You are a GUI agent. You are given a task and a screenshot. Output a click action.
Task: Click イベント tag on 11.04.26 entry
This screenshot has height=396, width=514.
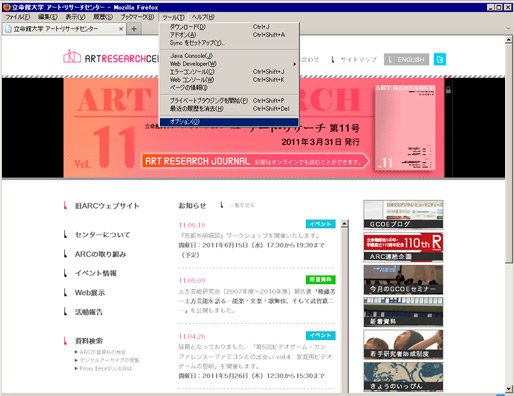(321, 335)
